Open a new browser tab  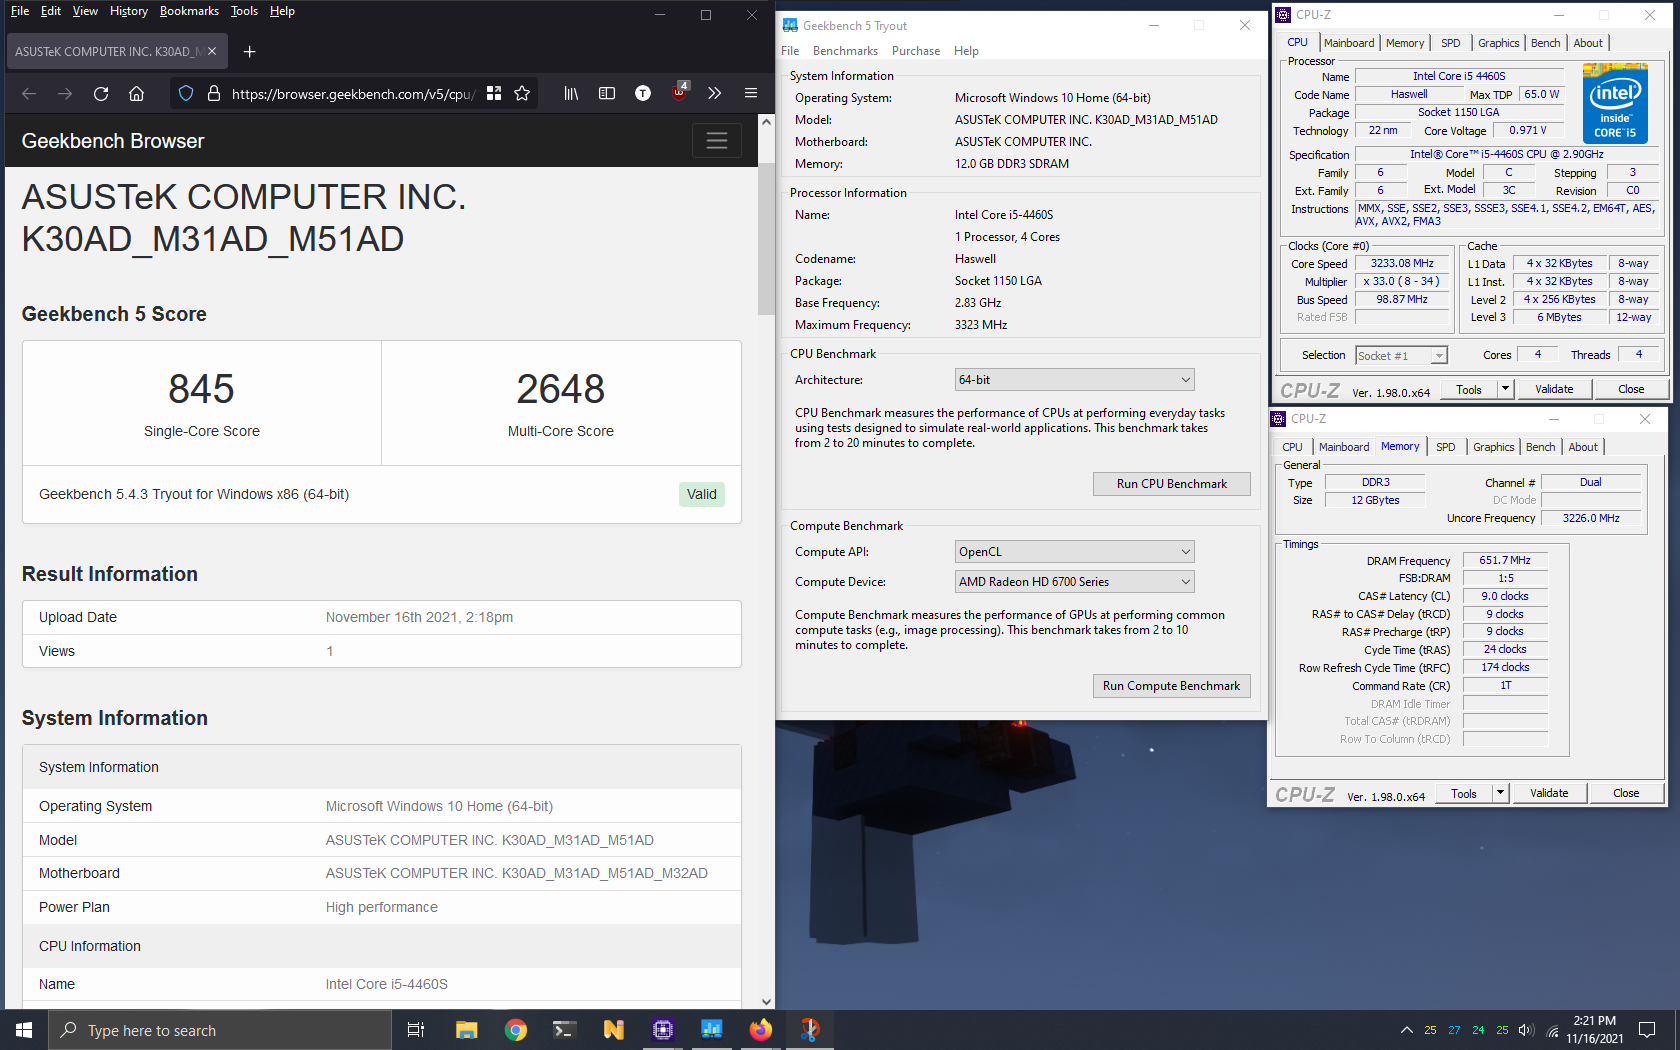click(250, 51)
